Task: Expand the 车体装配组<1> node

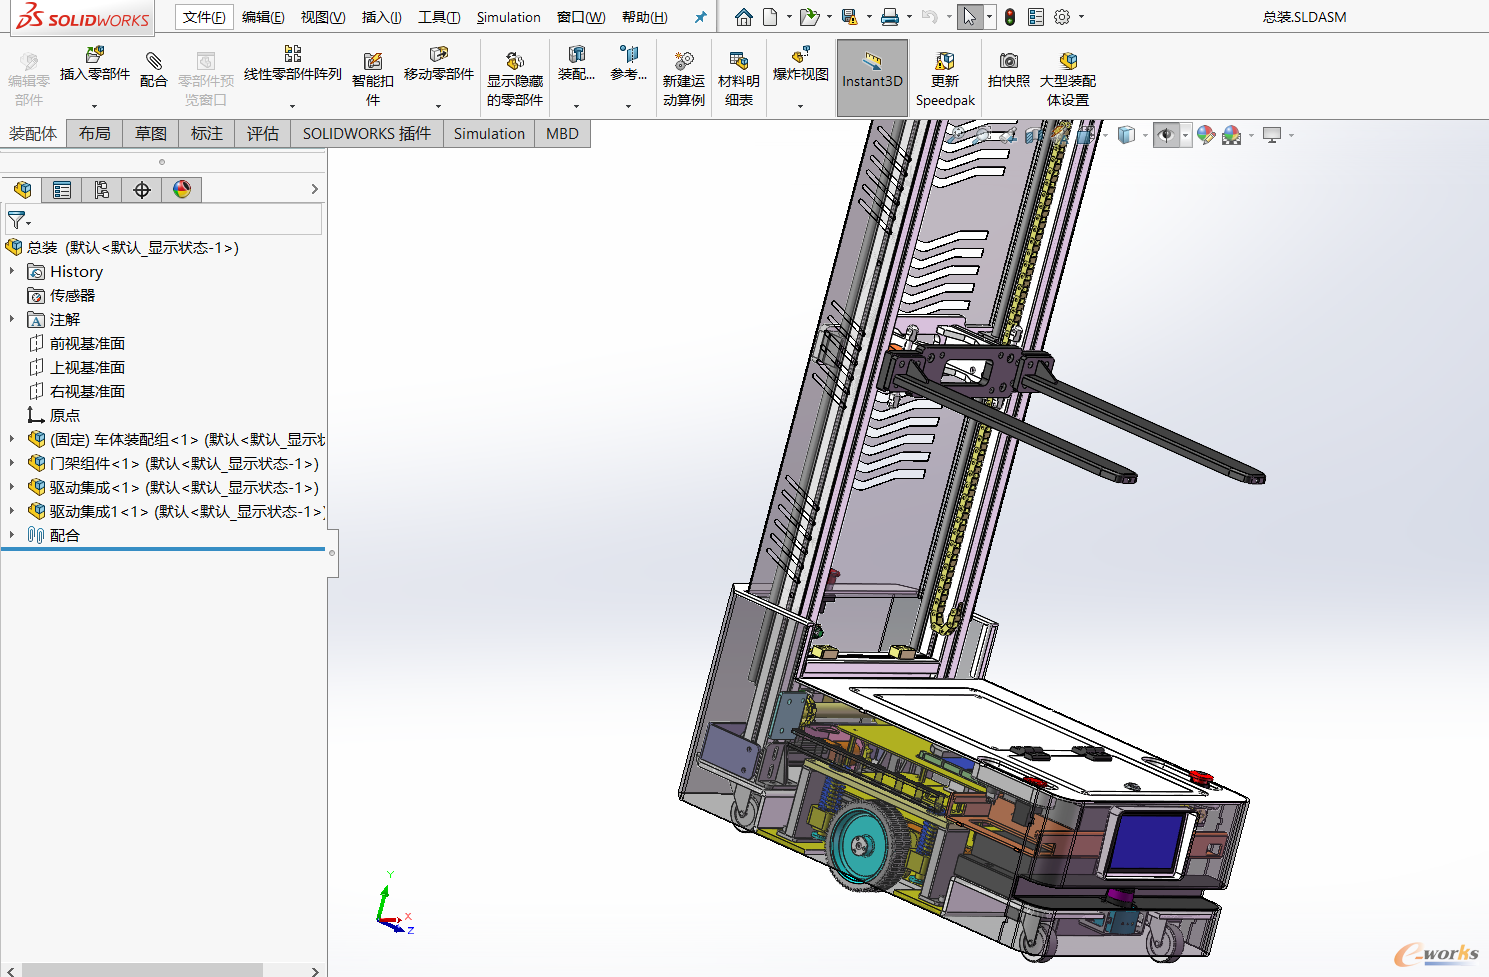Action: point(12,439)
